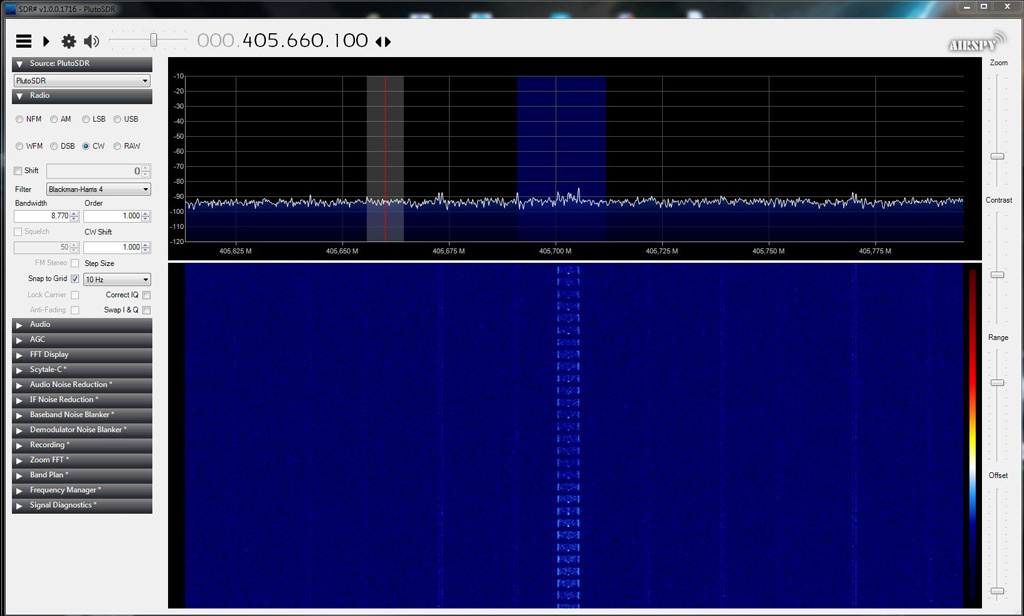This screenshot has width=1024, height=616.
Task: Expand the Zoom FFT panel
Action: pos(82,460)
